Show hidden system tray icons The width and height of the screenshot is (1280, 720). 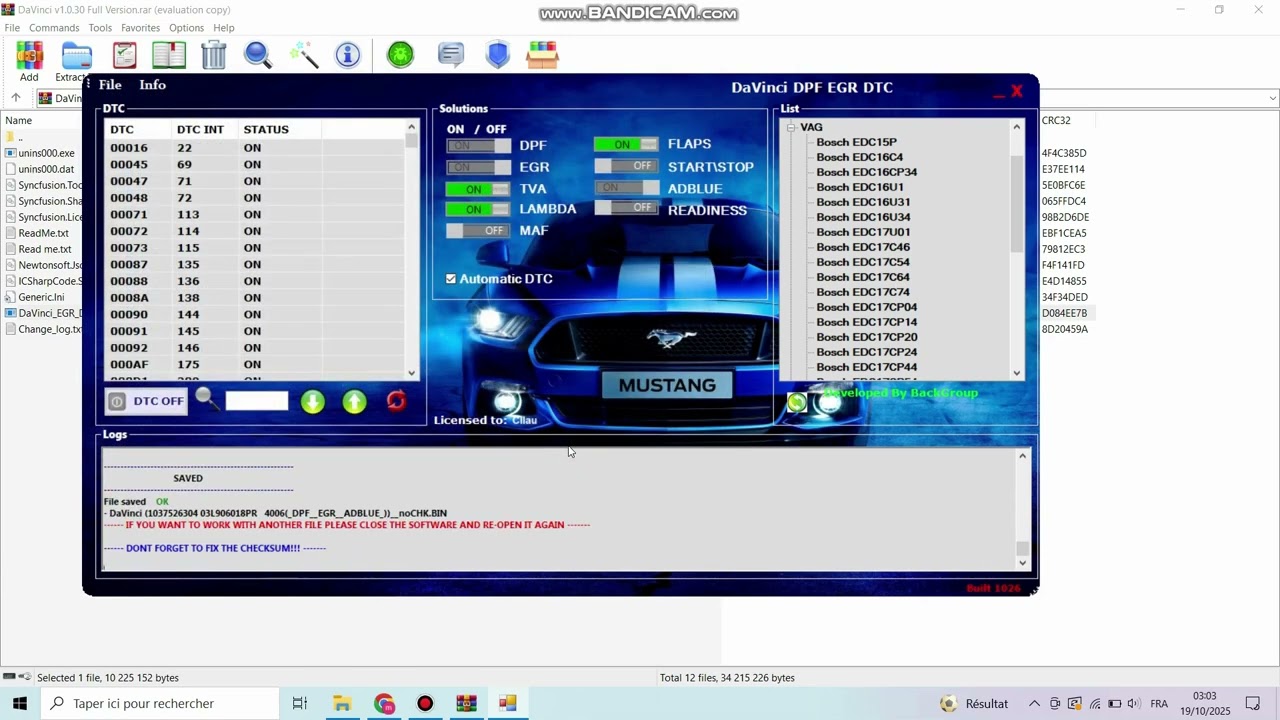tap(1034, 704)
